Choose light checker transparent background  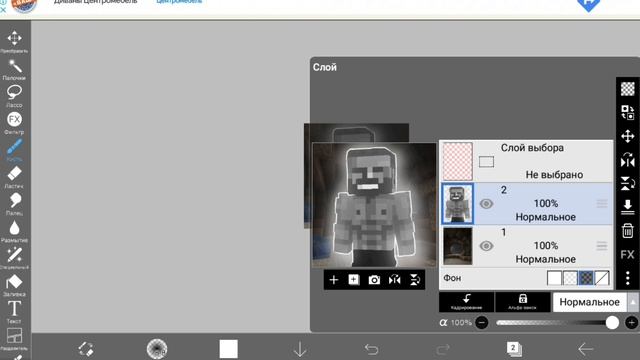point(570,278)
